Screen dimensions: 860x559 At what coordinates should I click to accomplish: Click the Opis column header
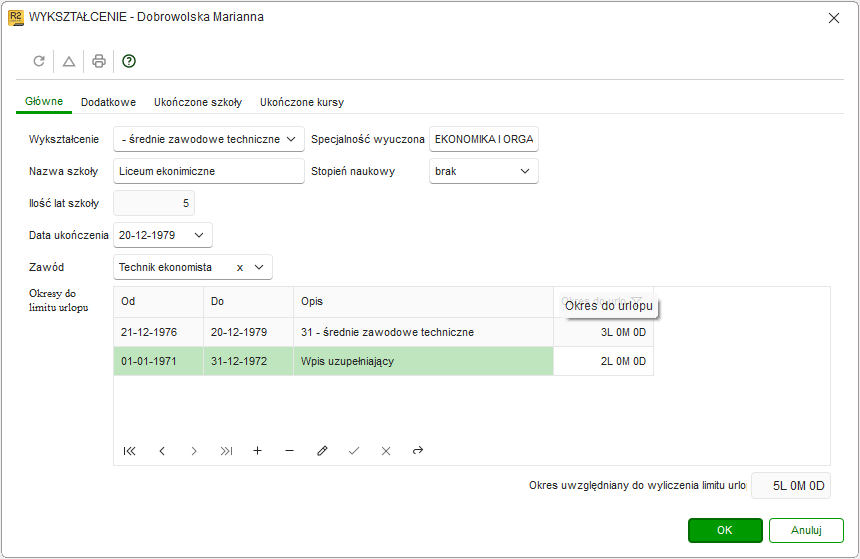423,302
